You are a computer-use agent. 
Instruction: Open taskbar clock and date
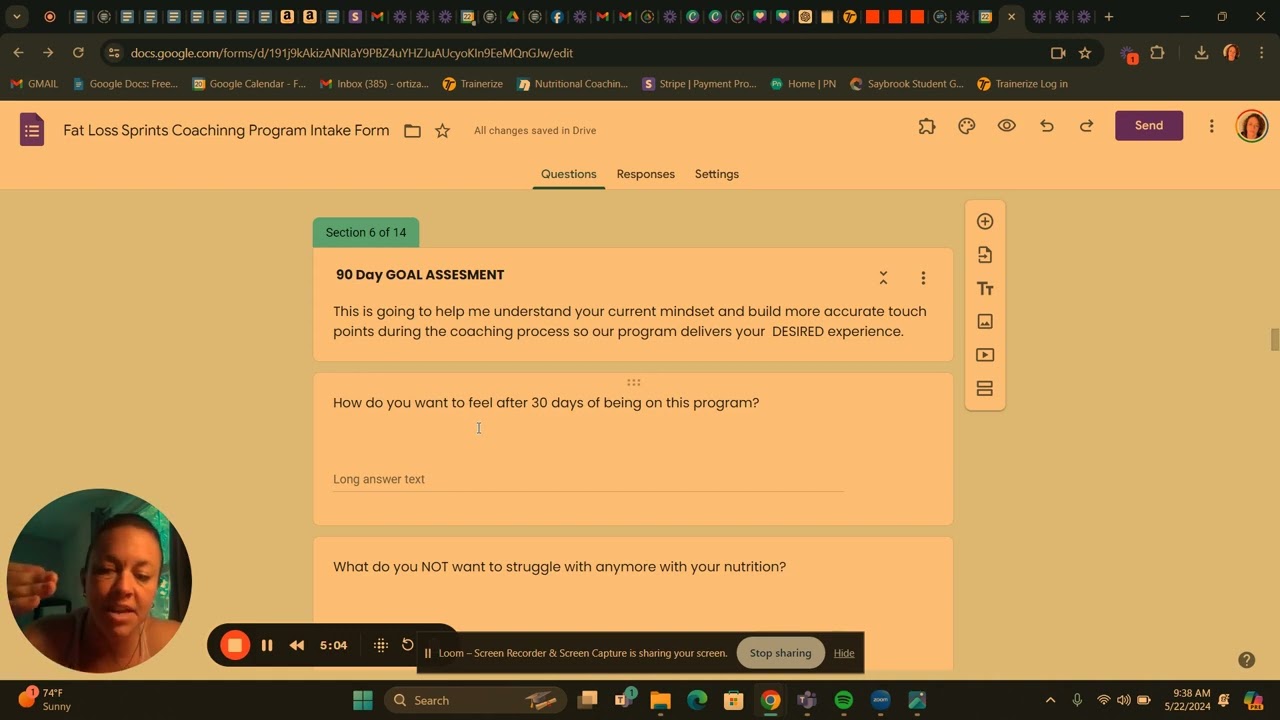click(x=1186, y=699)
